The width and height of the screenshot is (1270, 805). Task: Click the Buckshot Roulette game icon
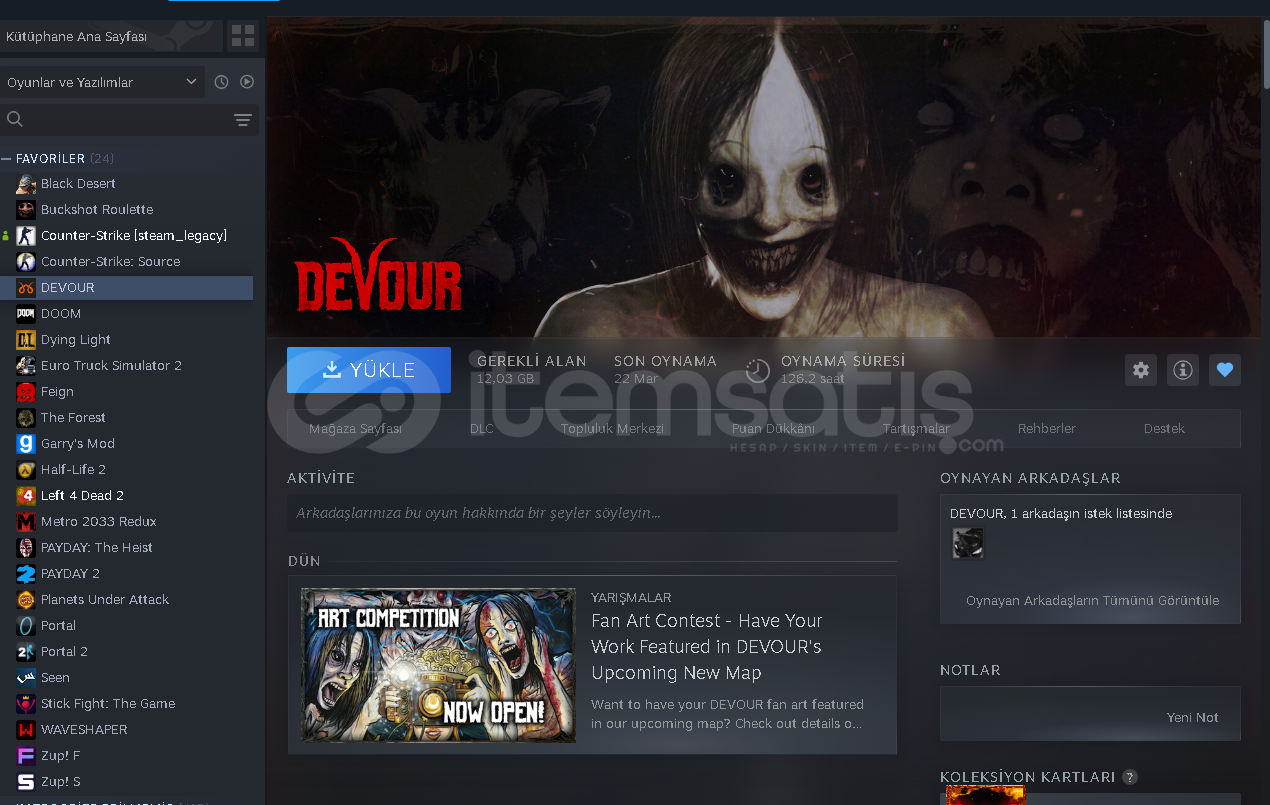(x=26, y=209)
